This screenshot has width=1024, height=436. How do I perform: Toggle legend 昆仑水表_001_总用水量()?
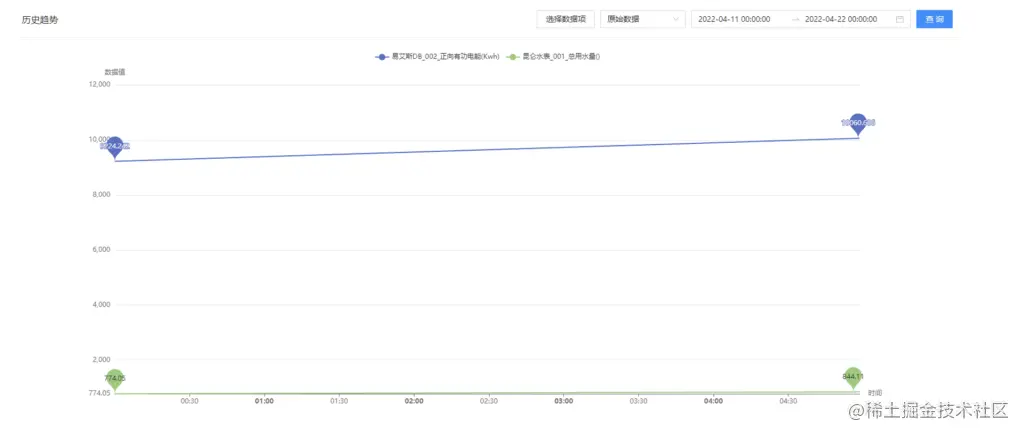click(553, 57)
